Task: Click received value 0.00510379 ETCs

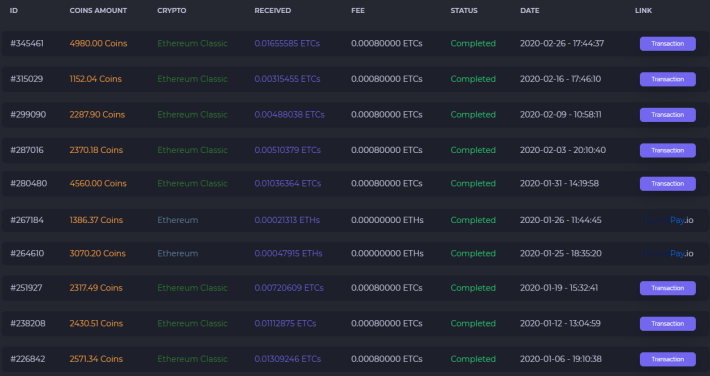Action: click(x=288, y=150)
